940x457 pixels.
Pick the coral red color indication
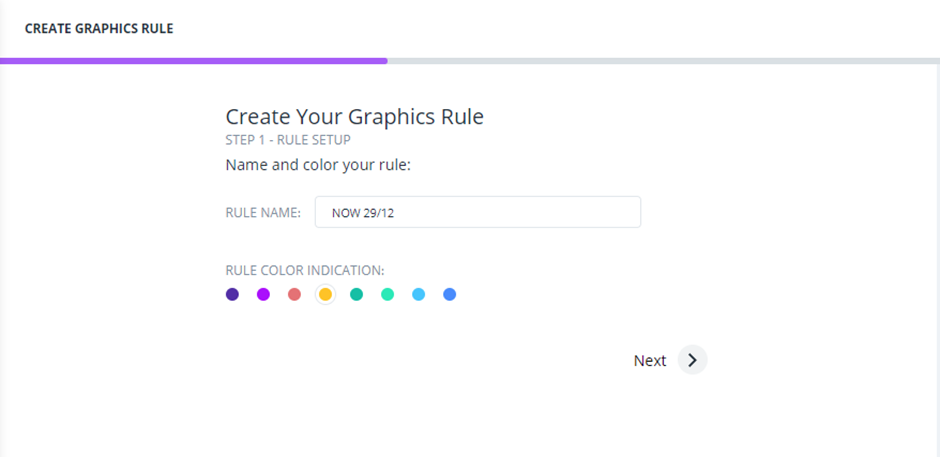click(x=294, y=294)
